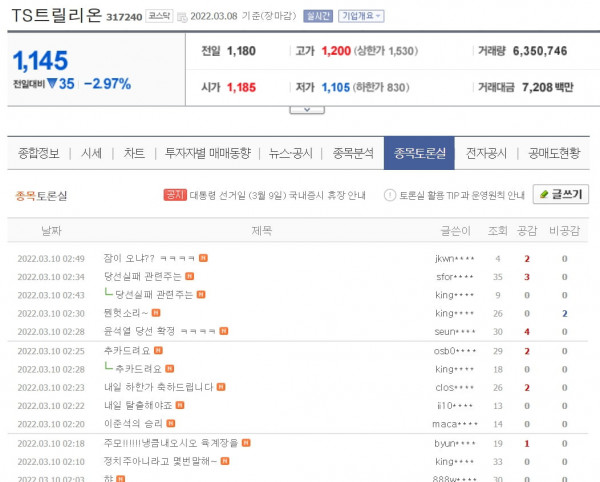Click the reply arrow icon before '추카드려요'

[x=108, y=368]
